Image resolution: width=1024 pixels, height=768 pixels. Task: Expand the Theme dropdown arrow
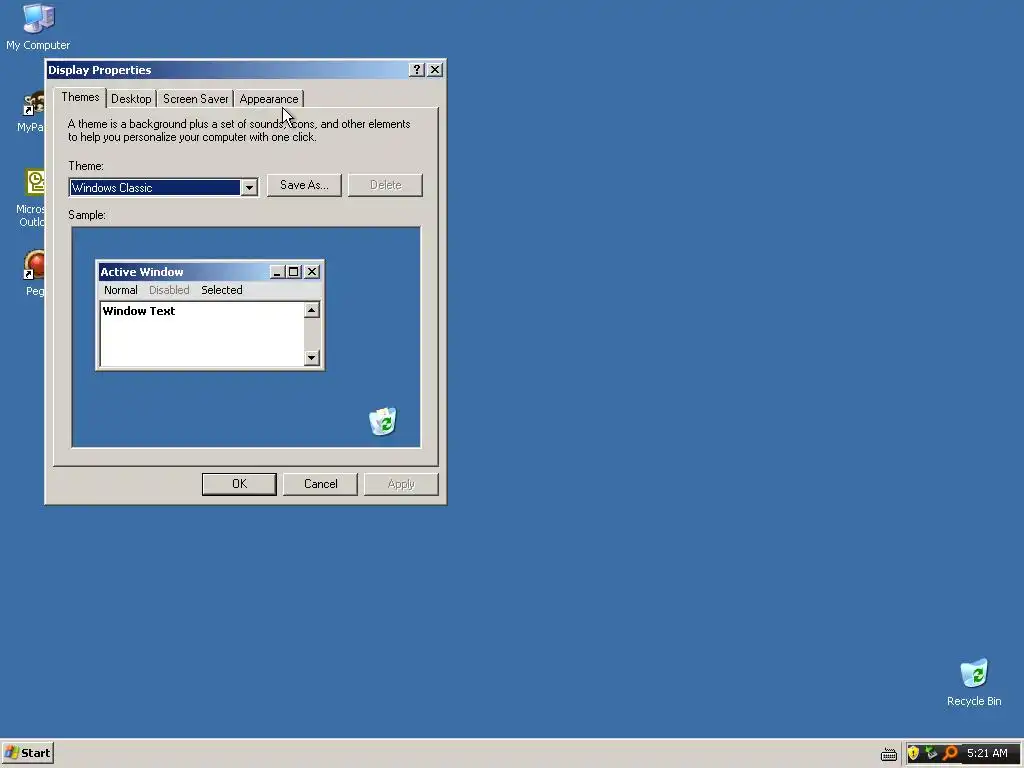(249, 188)
